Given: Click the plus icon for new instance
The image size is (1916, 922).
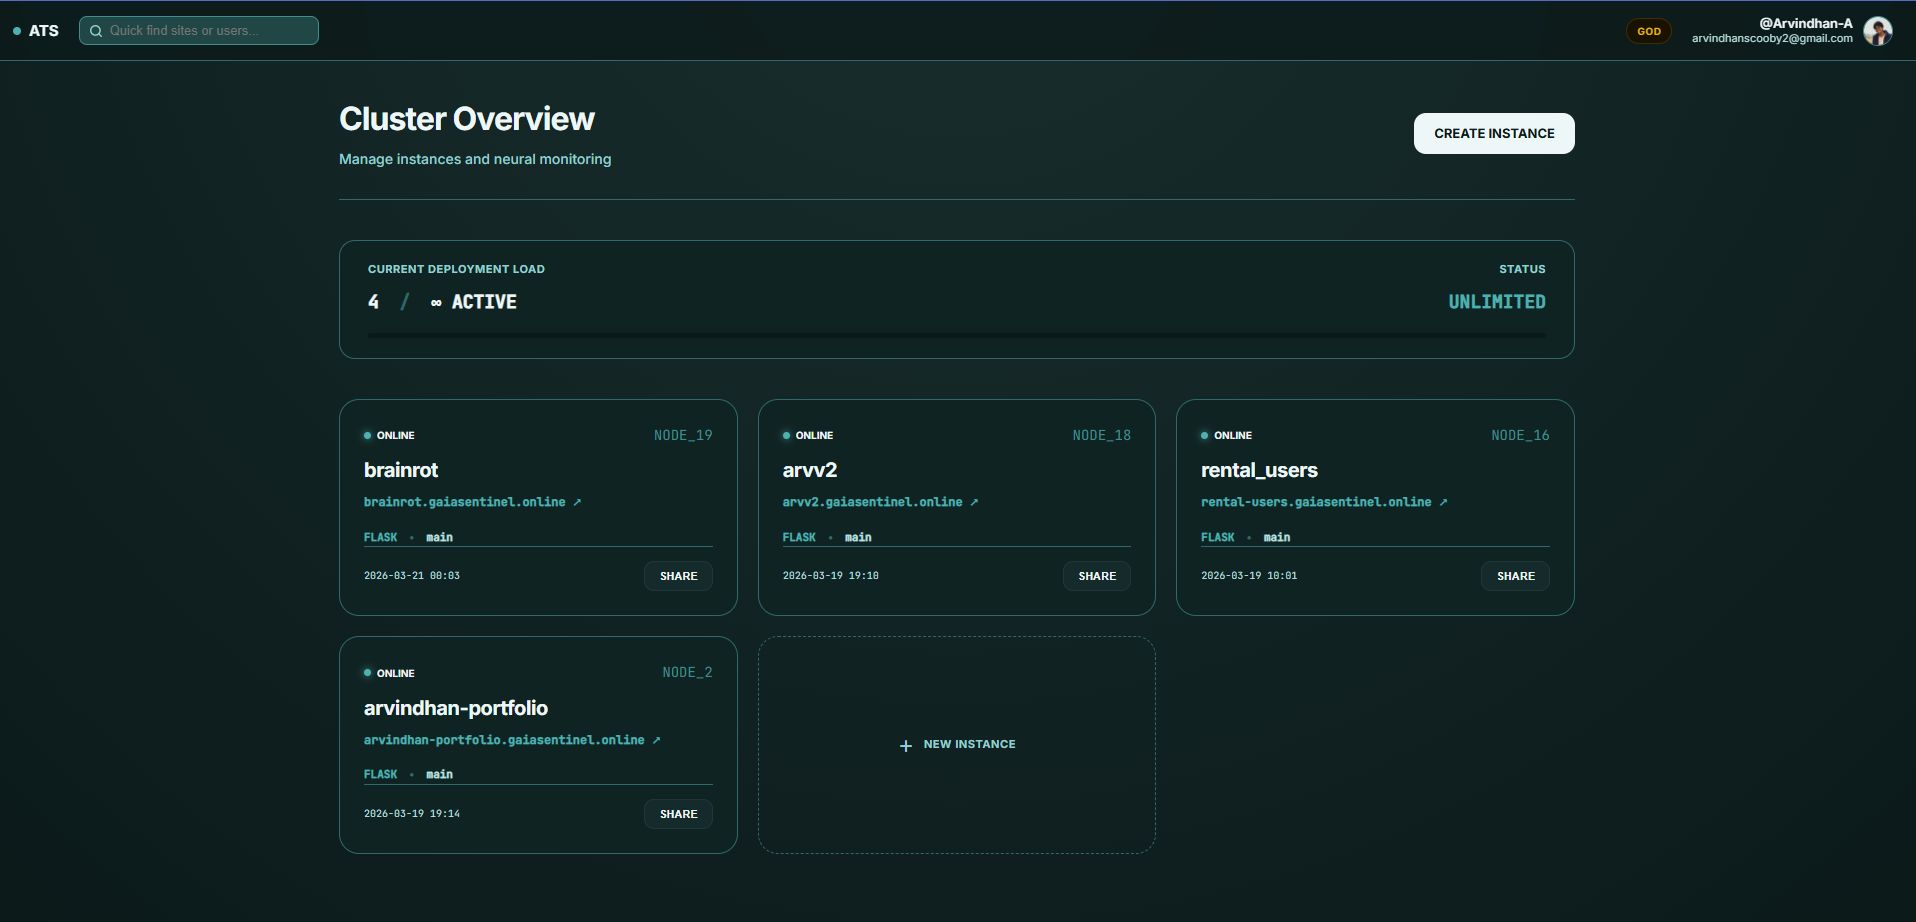Looking at the screenshot, I should (x=906, y=745).
